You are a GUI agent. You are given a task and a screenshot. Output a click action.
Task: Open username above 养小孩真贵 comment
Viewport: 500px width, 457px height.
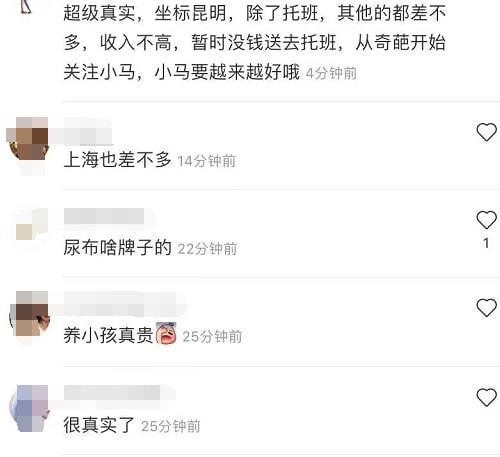[x=125, y=304]
